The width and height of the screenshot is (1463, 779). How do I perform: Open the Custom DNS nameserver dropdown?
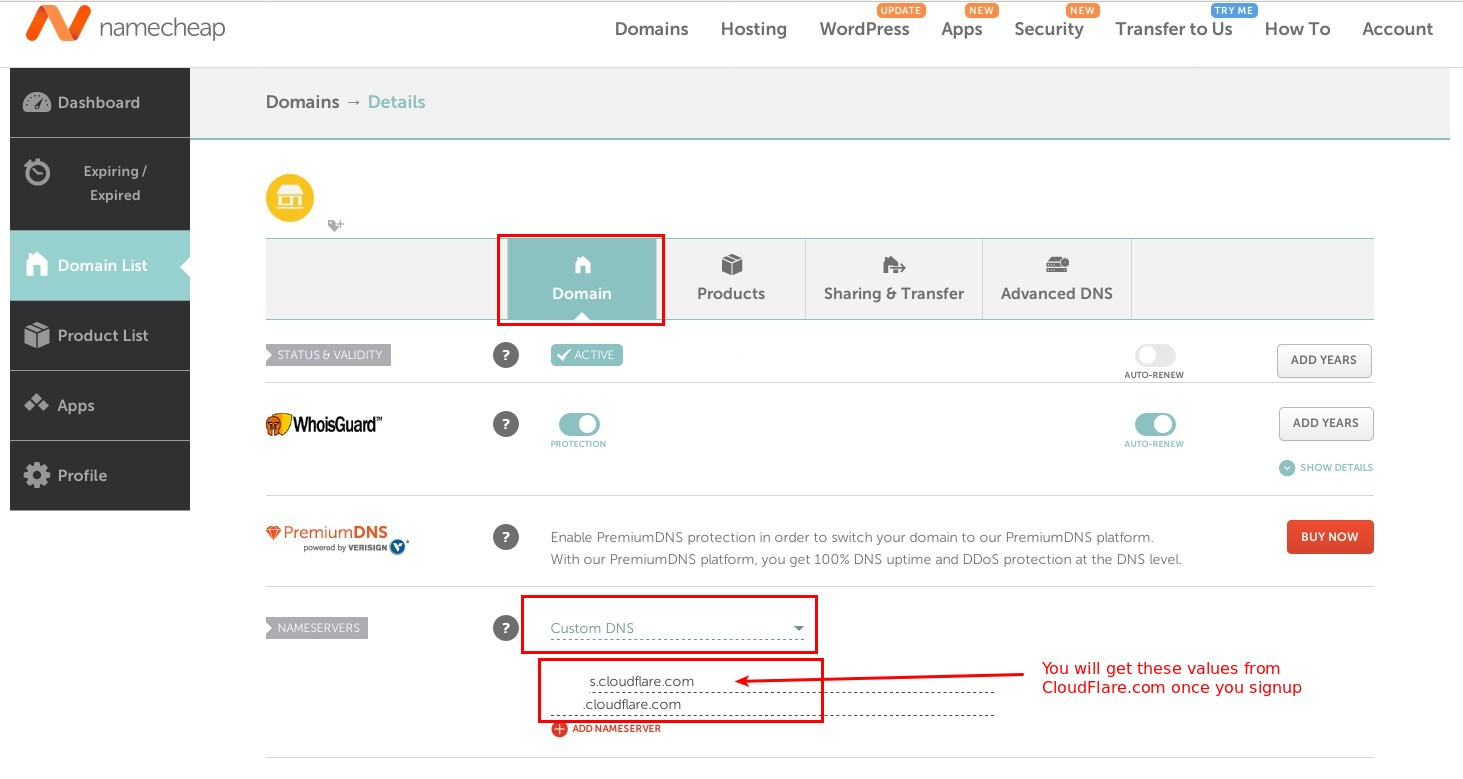point(677,628)
